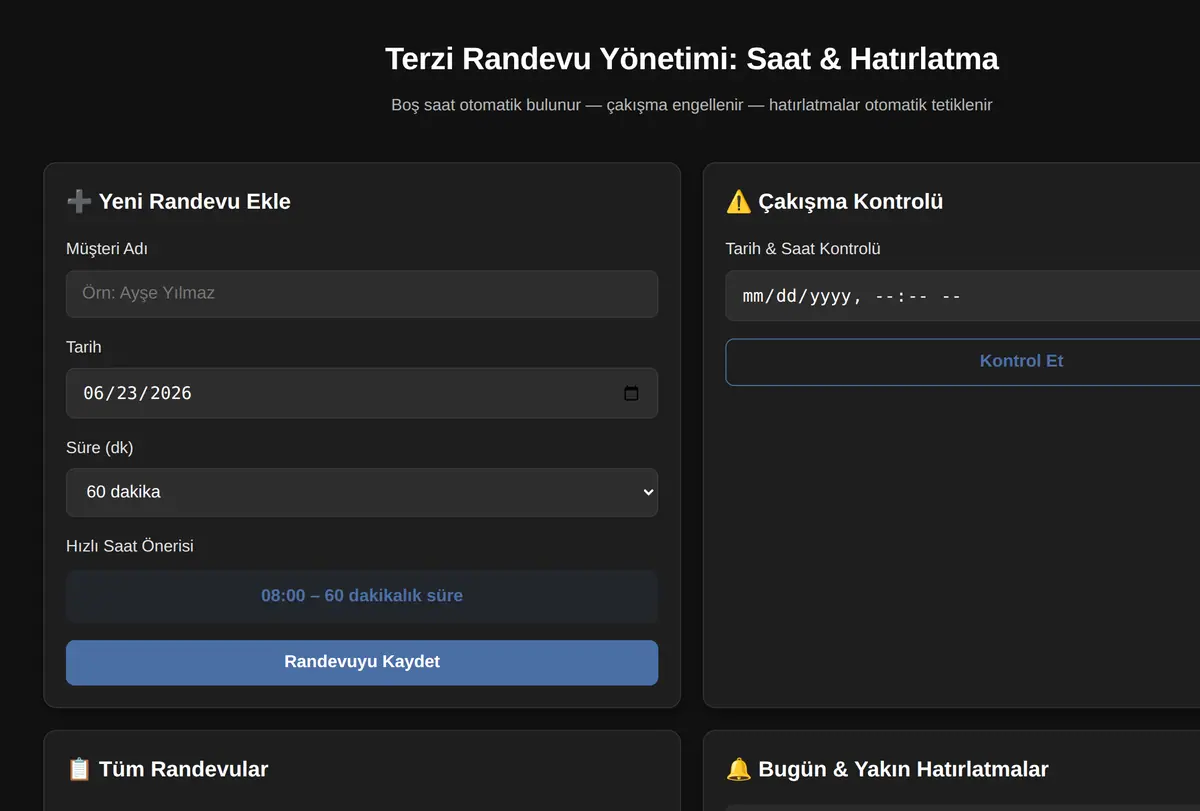
Task: Select the 08:00 – 60 dakikalık süre suggestion
Action: pyautogui.click(x=362, y=596)
